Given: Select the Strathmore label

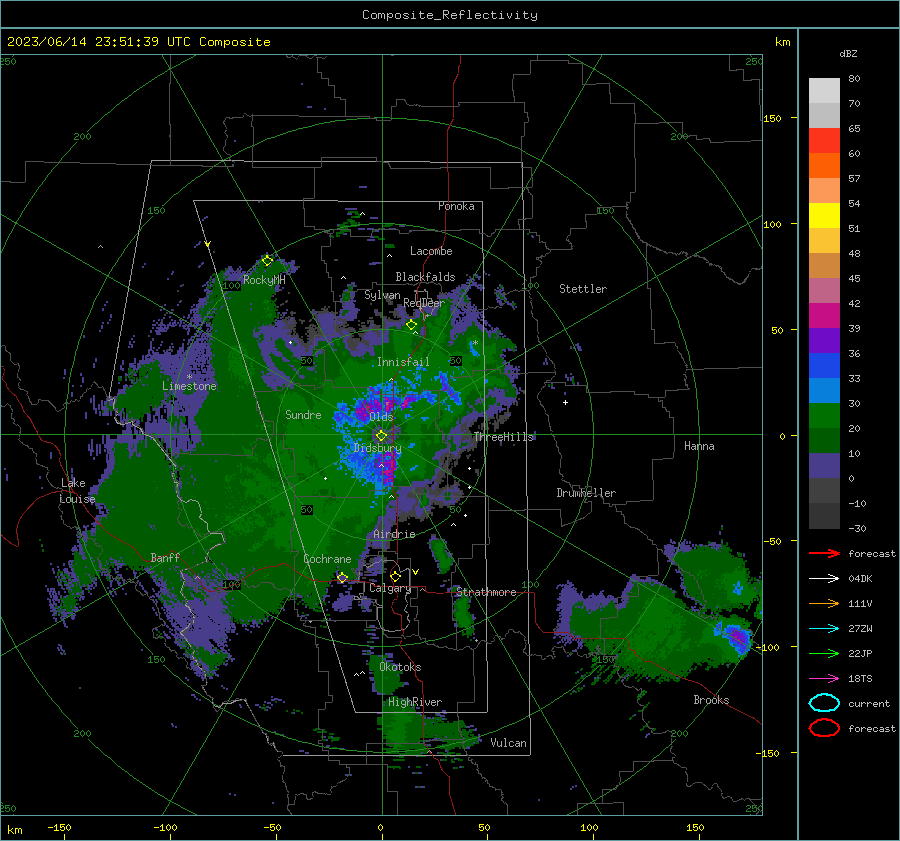Looking at the screenshot, I should click(486, 592).
